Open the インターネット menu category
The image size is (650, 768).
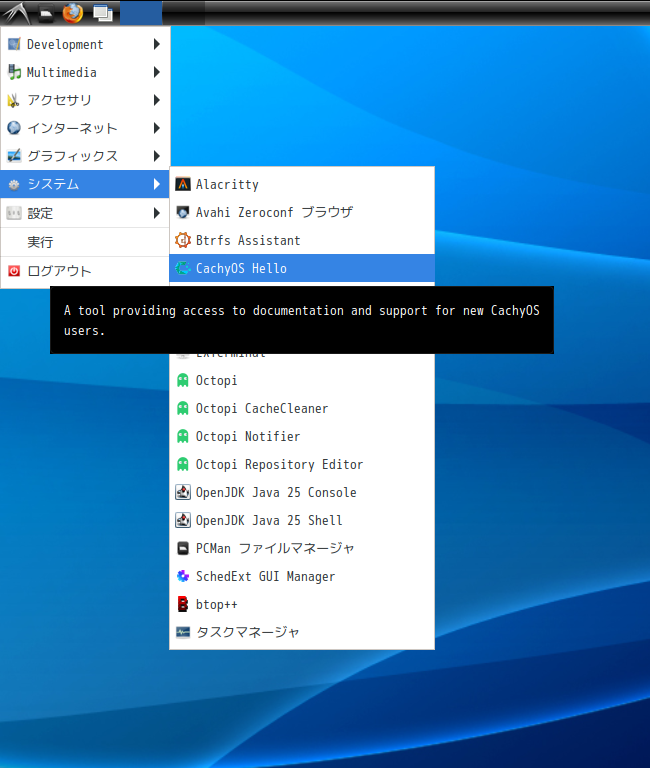85,128
